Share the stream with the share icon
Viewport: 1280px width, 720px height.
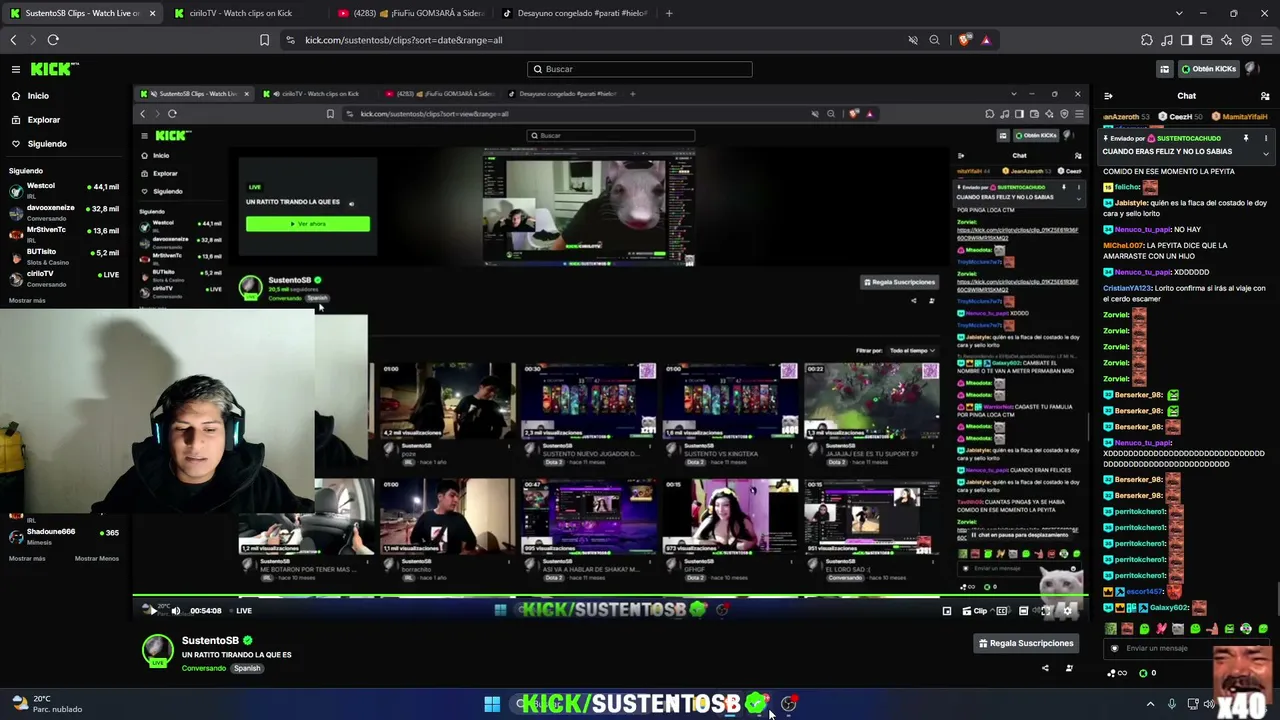[x=1045, y=668]
